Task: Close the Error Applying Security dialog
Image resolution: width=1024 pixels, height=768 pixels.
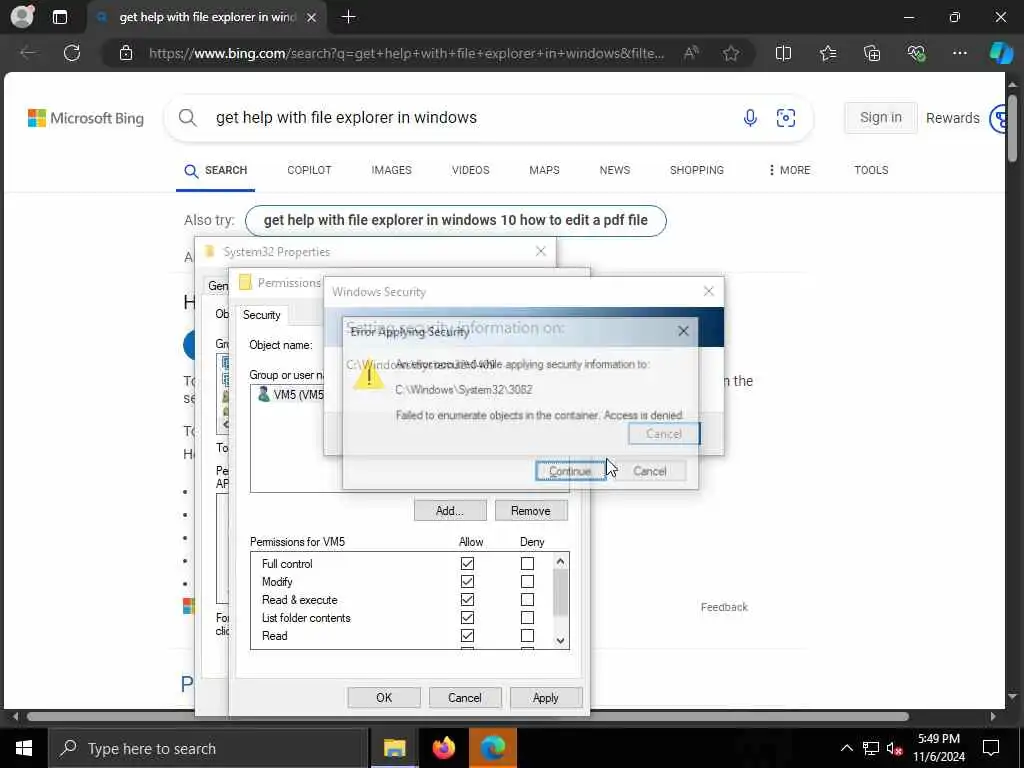Action: (683, 331)
